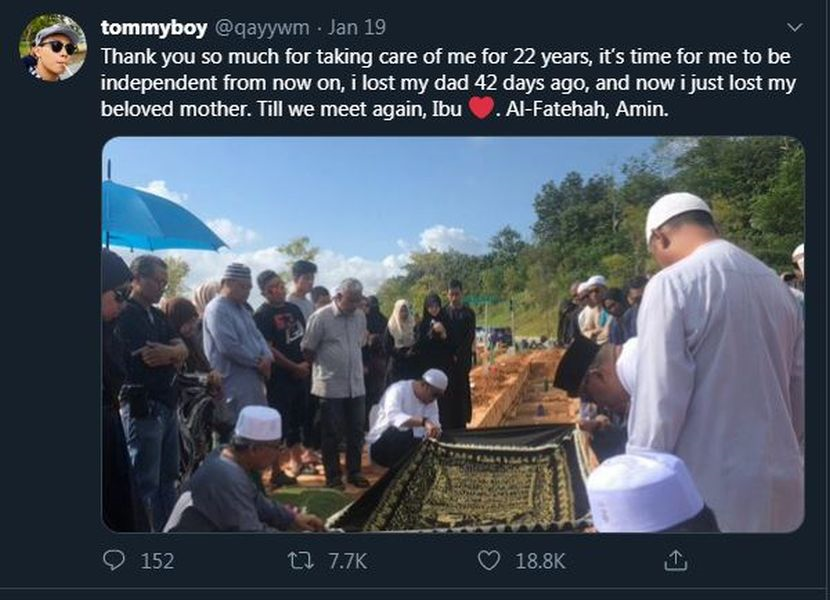Click the red heart emoji in tweet text
The image size is (830, 600).
(x=481, y=108)
